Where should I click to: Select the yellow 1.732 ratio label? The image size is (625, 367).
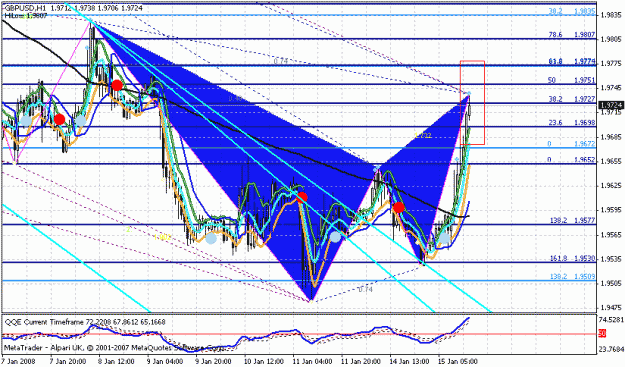(423, 136)
